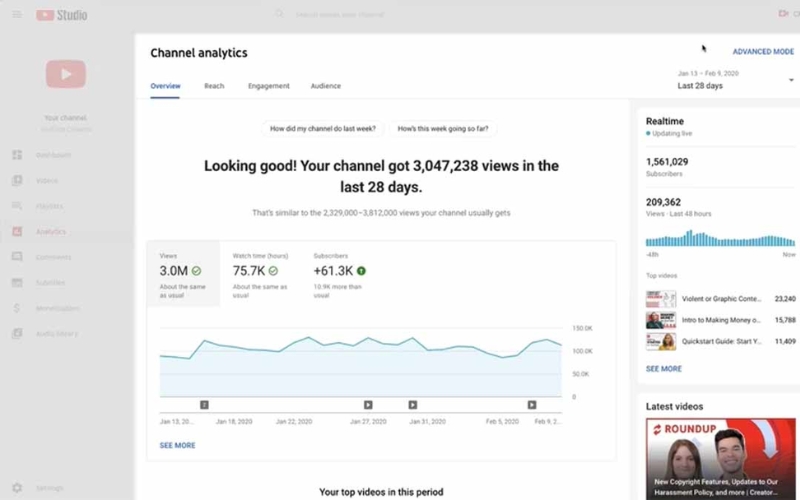Open the Audience tab
The image size is (800, 500).
(x=325, y=86)
